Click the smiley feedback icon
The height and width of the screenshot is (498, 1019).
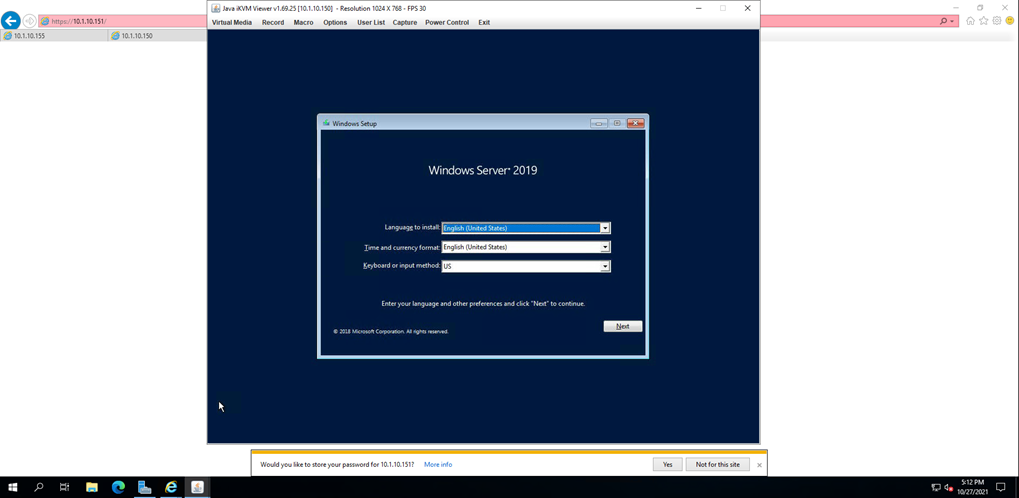point(1009,21)
